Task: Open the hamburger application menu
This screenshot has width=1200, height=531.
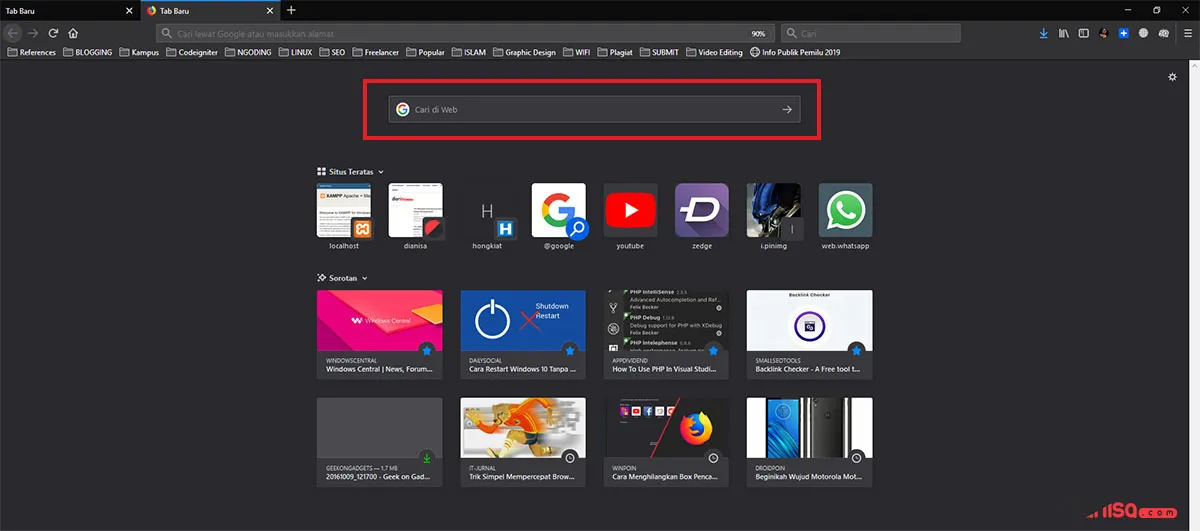Action: coord(1187,33)
